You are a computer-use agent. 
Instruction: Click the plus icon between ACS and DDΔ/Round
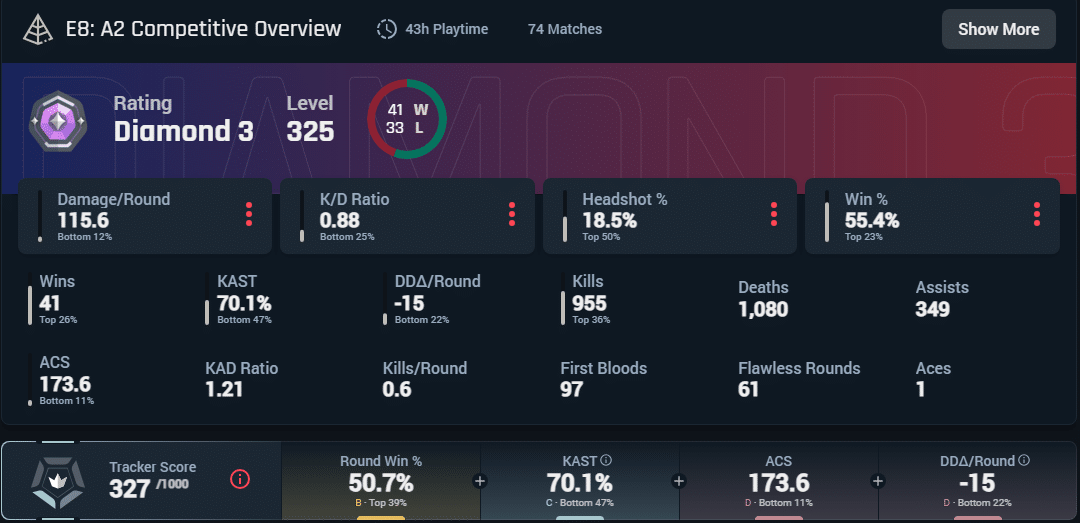pyautogui.click(x=878, y=480)
